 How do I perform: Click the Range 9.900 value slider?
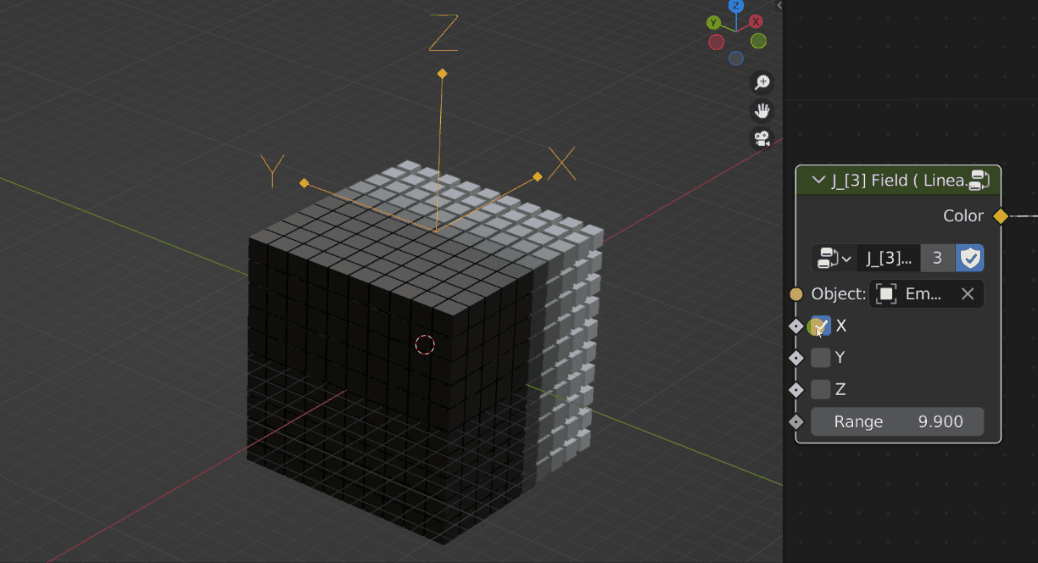click(897, 422)
